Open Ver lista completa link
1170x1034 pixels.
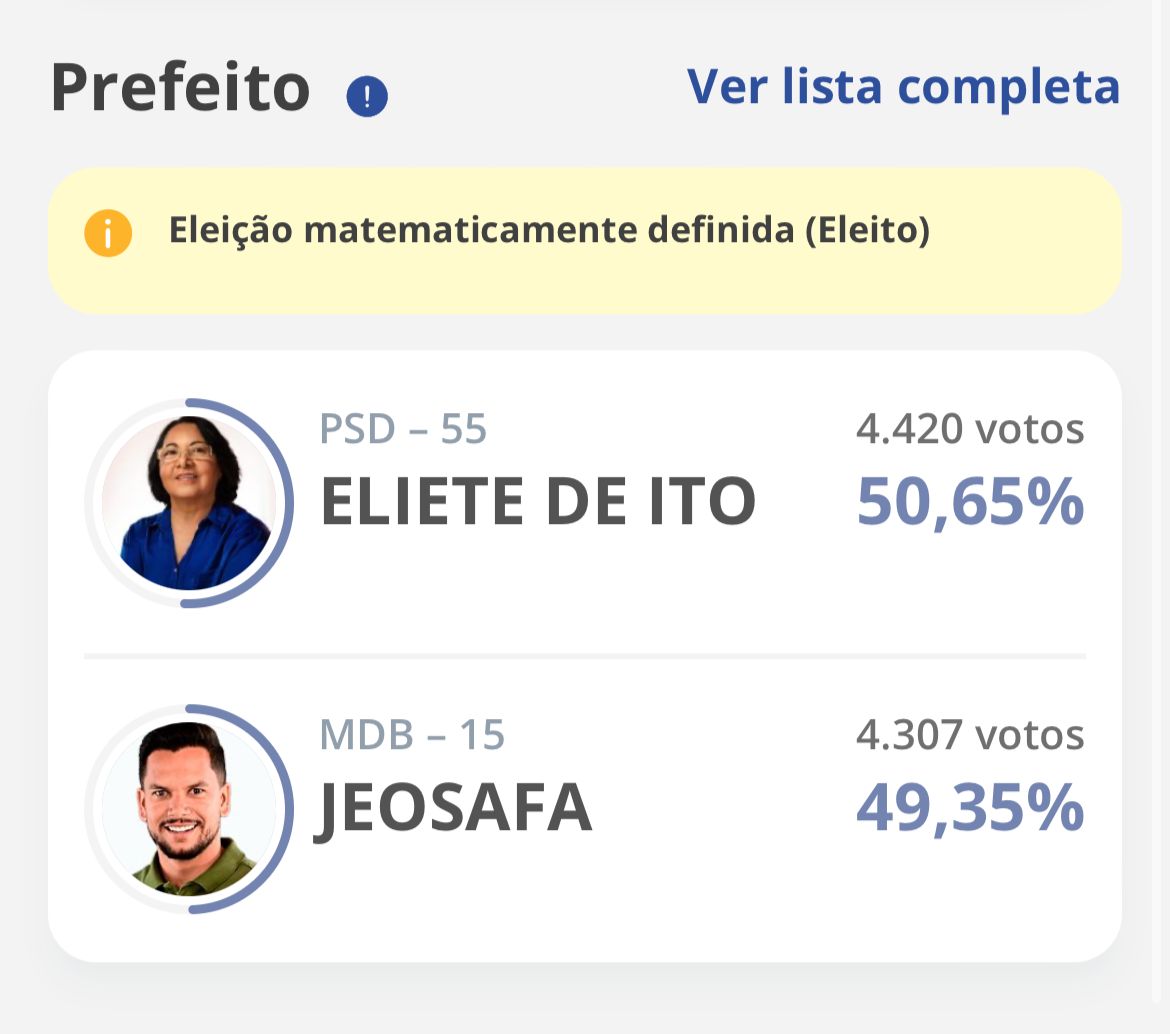pyautogui.click(x=903, y=86)
